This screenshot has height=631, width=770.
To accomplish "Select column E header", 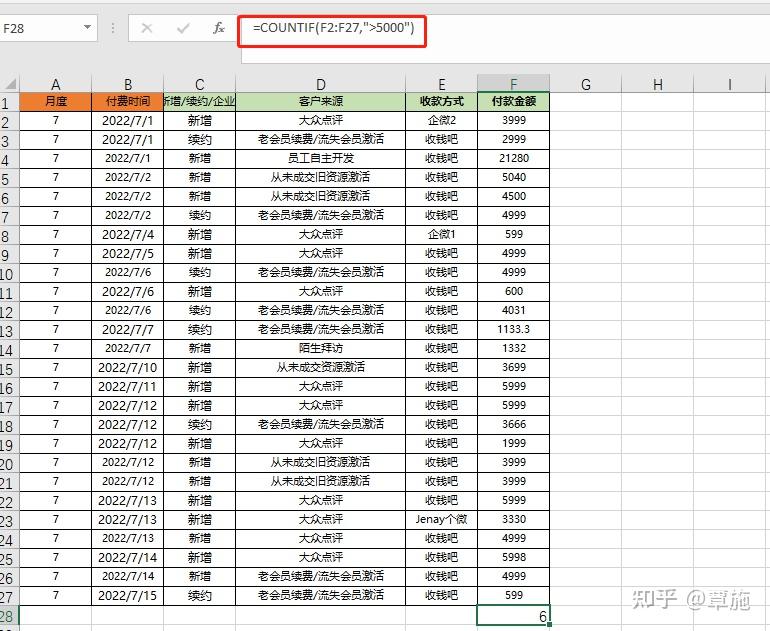I will tap(441, 84).
